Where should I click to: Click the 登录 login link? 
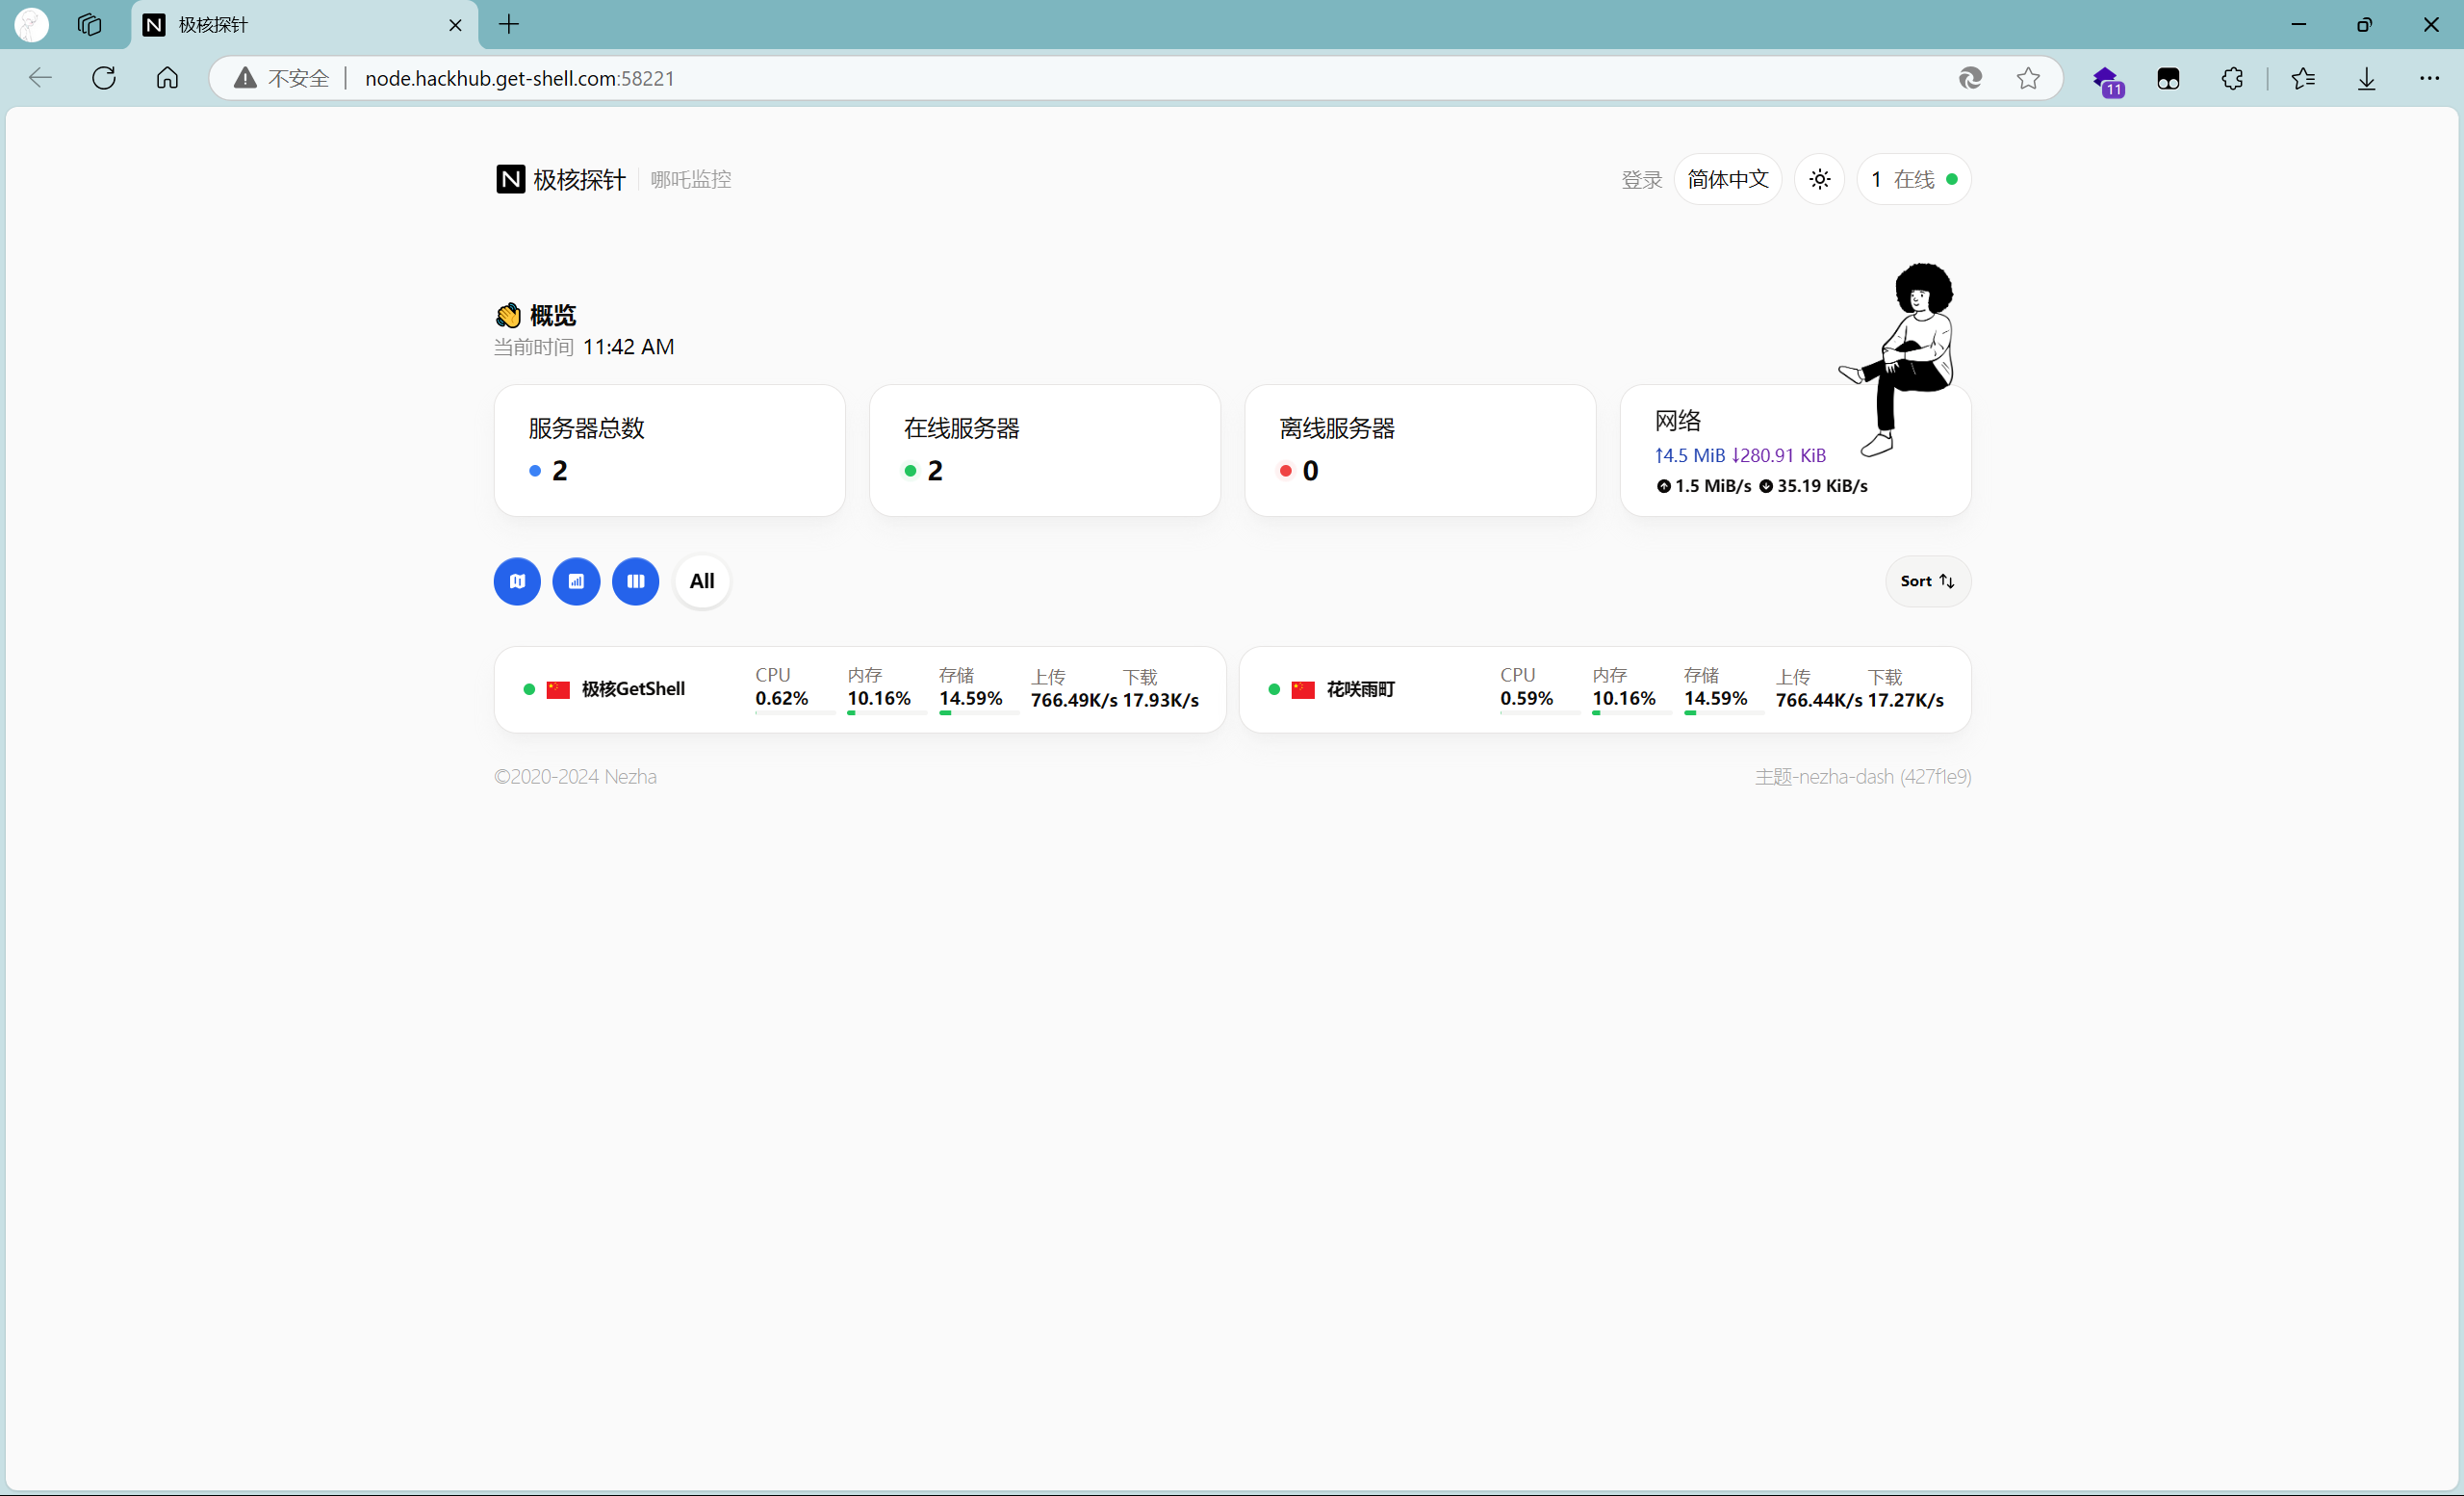pyautogui.click(x=1640, y=180)
